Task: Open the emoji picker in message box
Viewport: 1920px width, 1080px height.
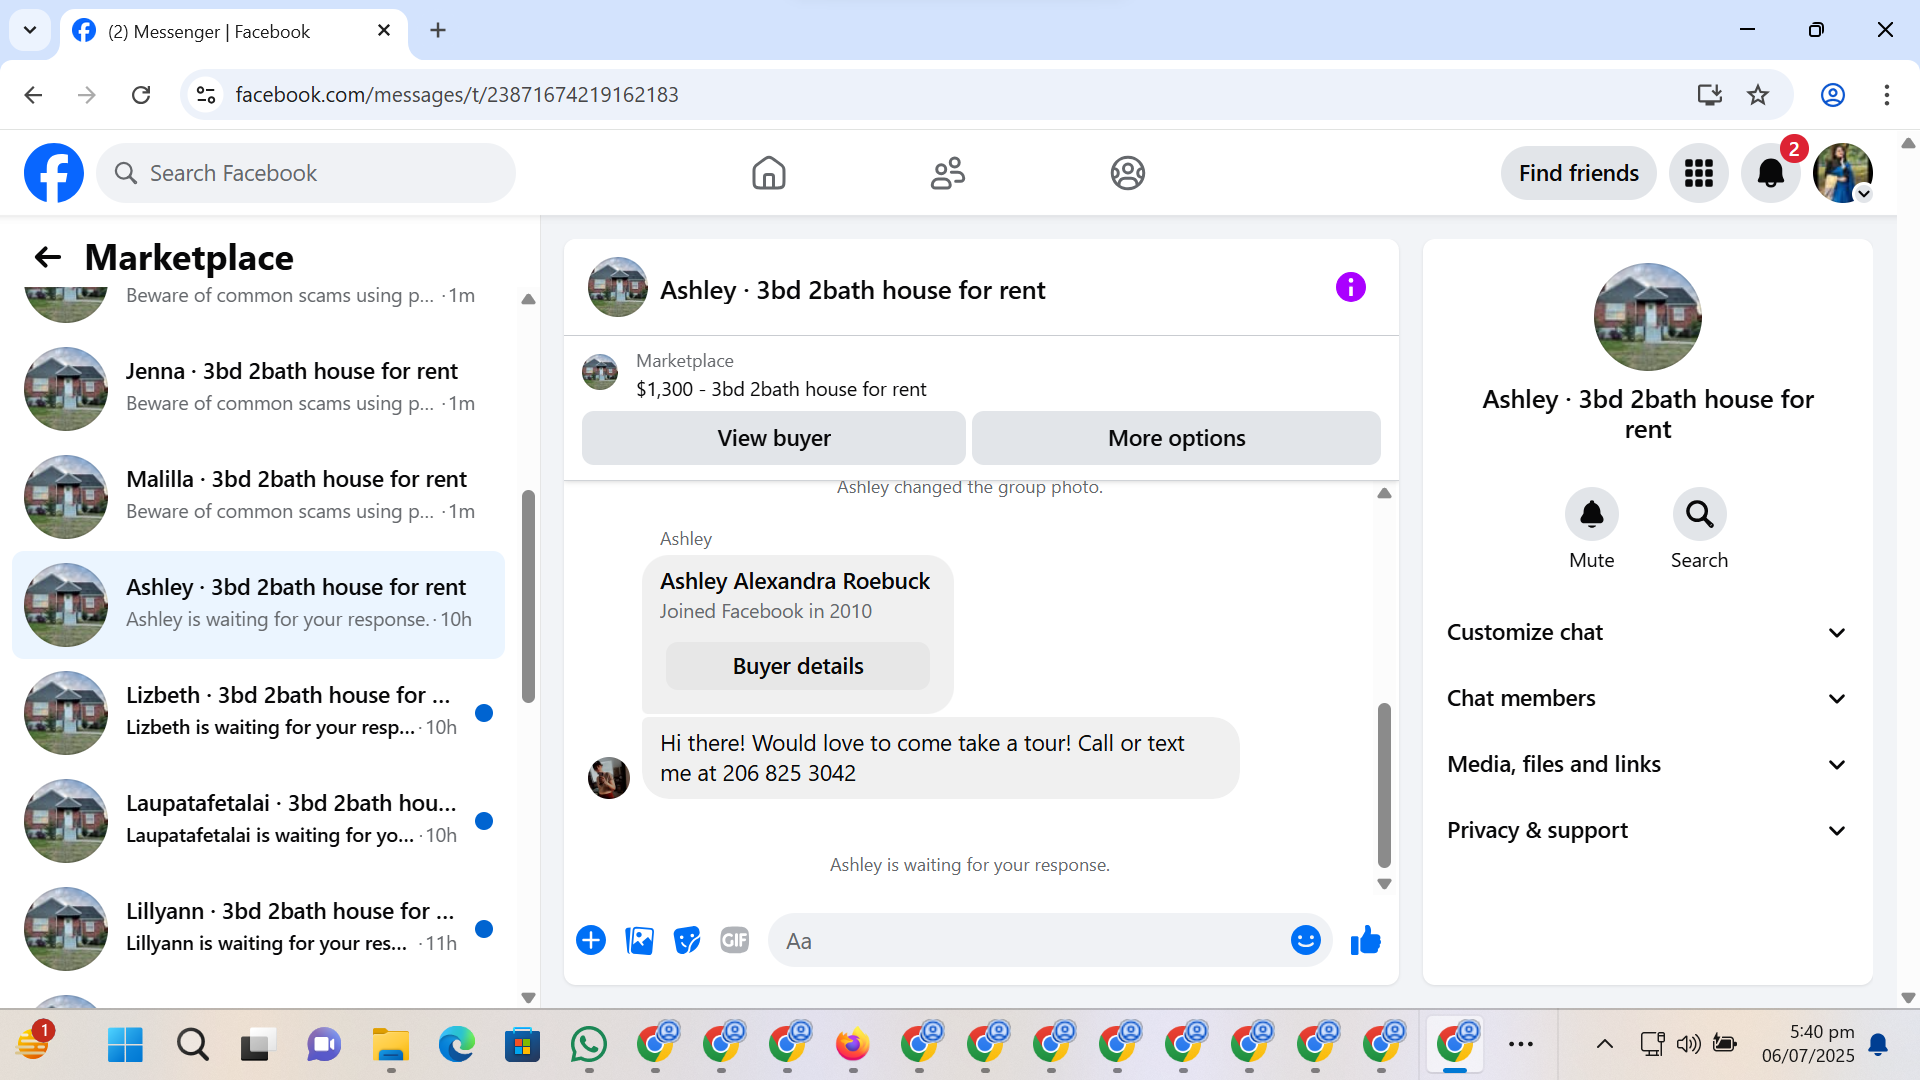Action: 1305,940
